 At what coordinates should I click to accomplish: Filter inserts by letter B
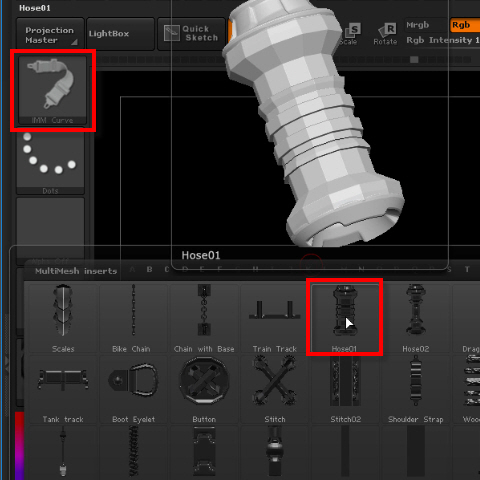150,269
